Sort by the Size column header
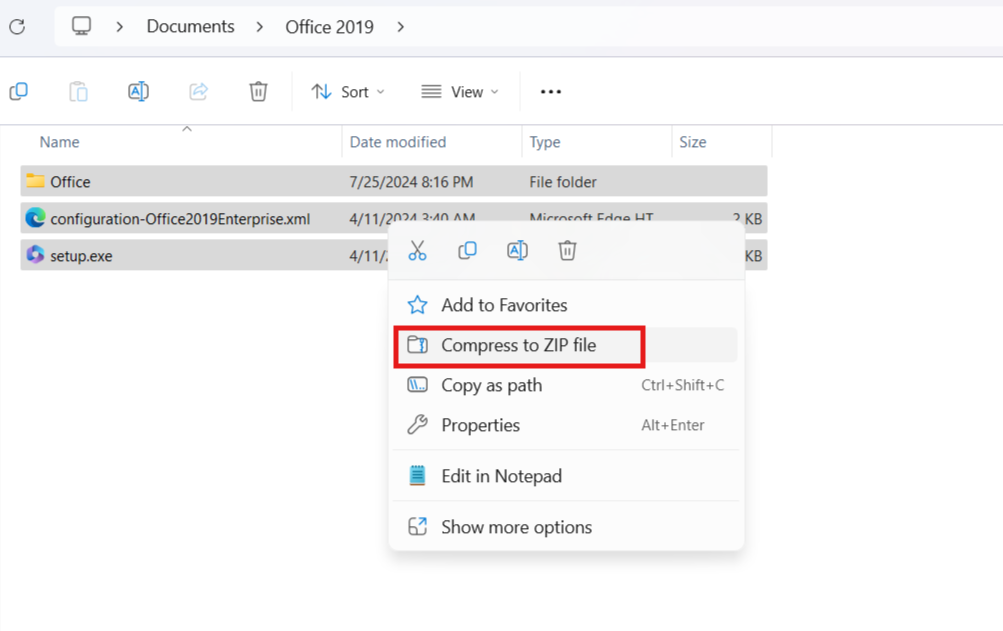 [692, 142]
